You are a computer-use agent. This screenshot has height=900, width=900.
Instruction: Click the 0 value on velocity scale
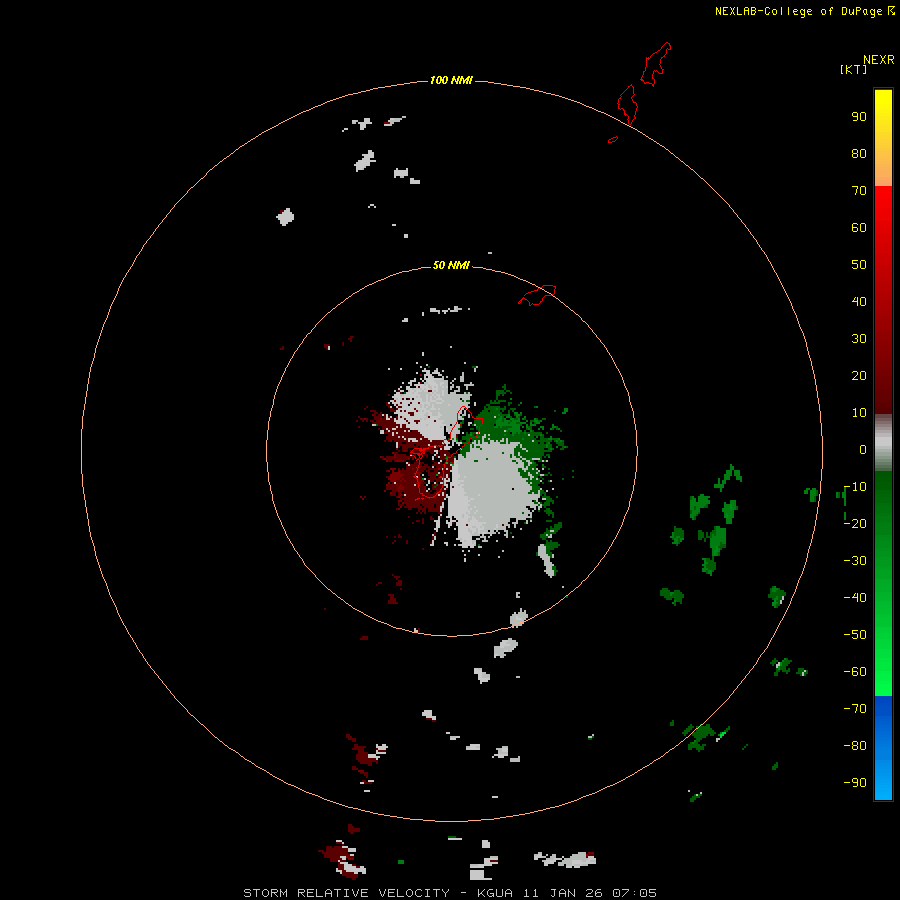point(863,450)
